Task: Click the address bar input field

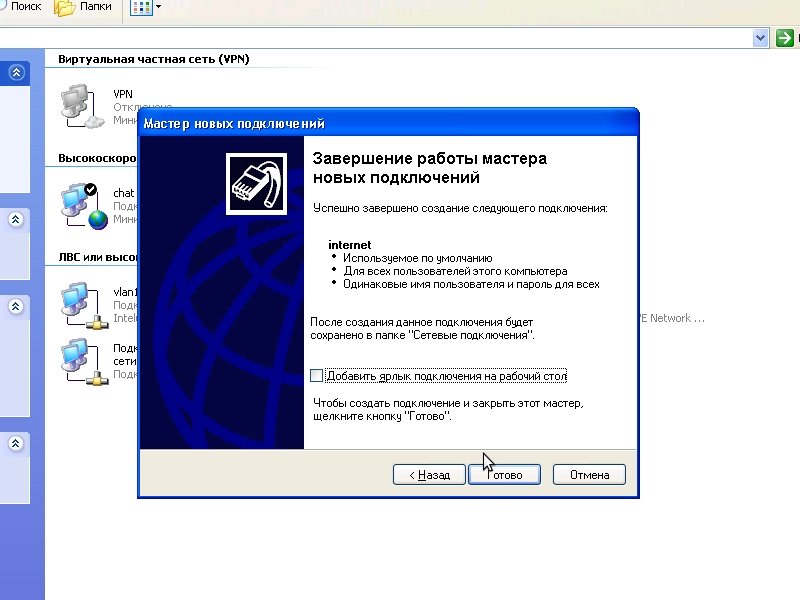Action: click(x=375, y=38)
